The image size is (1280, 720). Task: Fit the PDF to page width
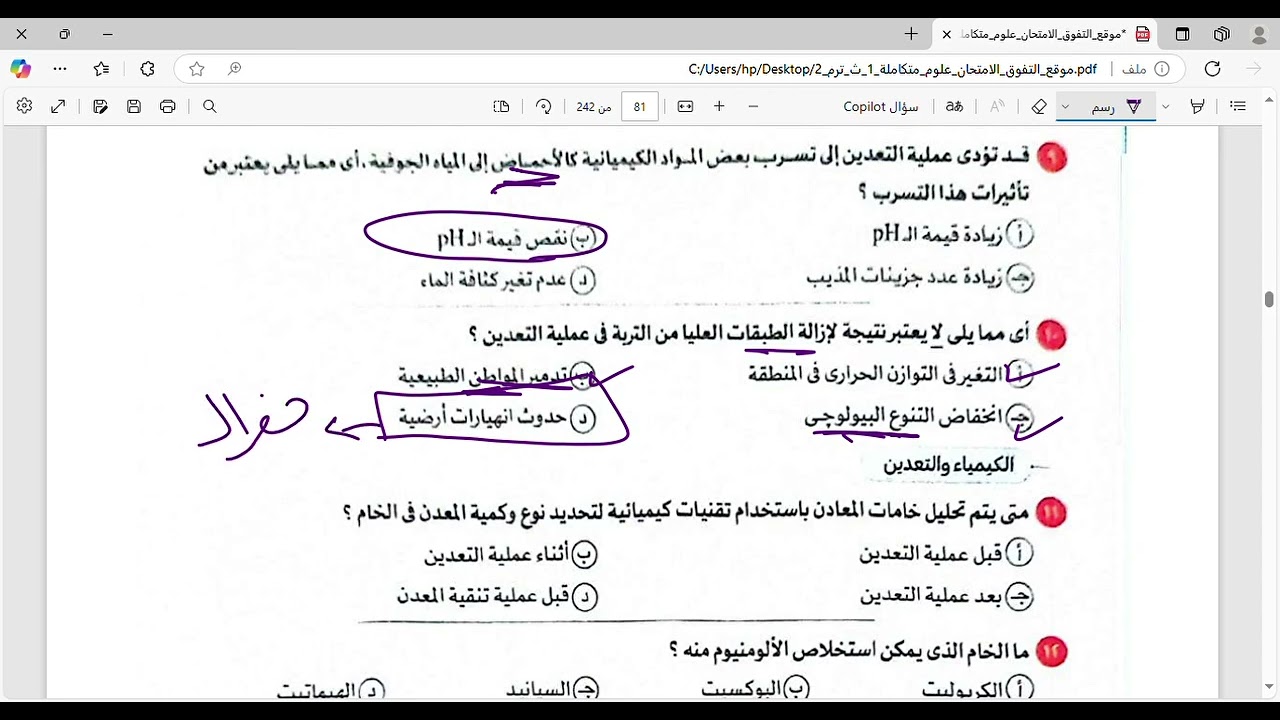pos(685,106)
